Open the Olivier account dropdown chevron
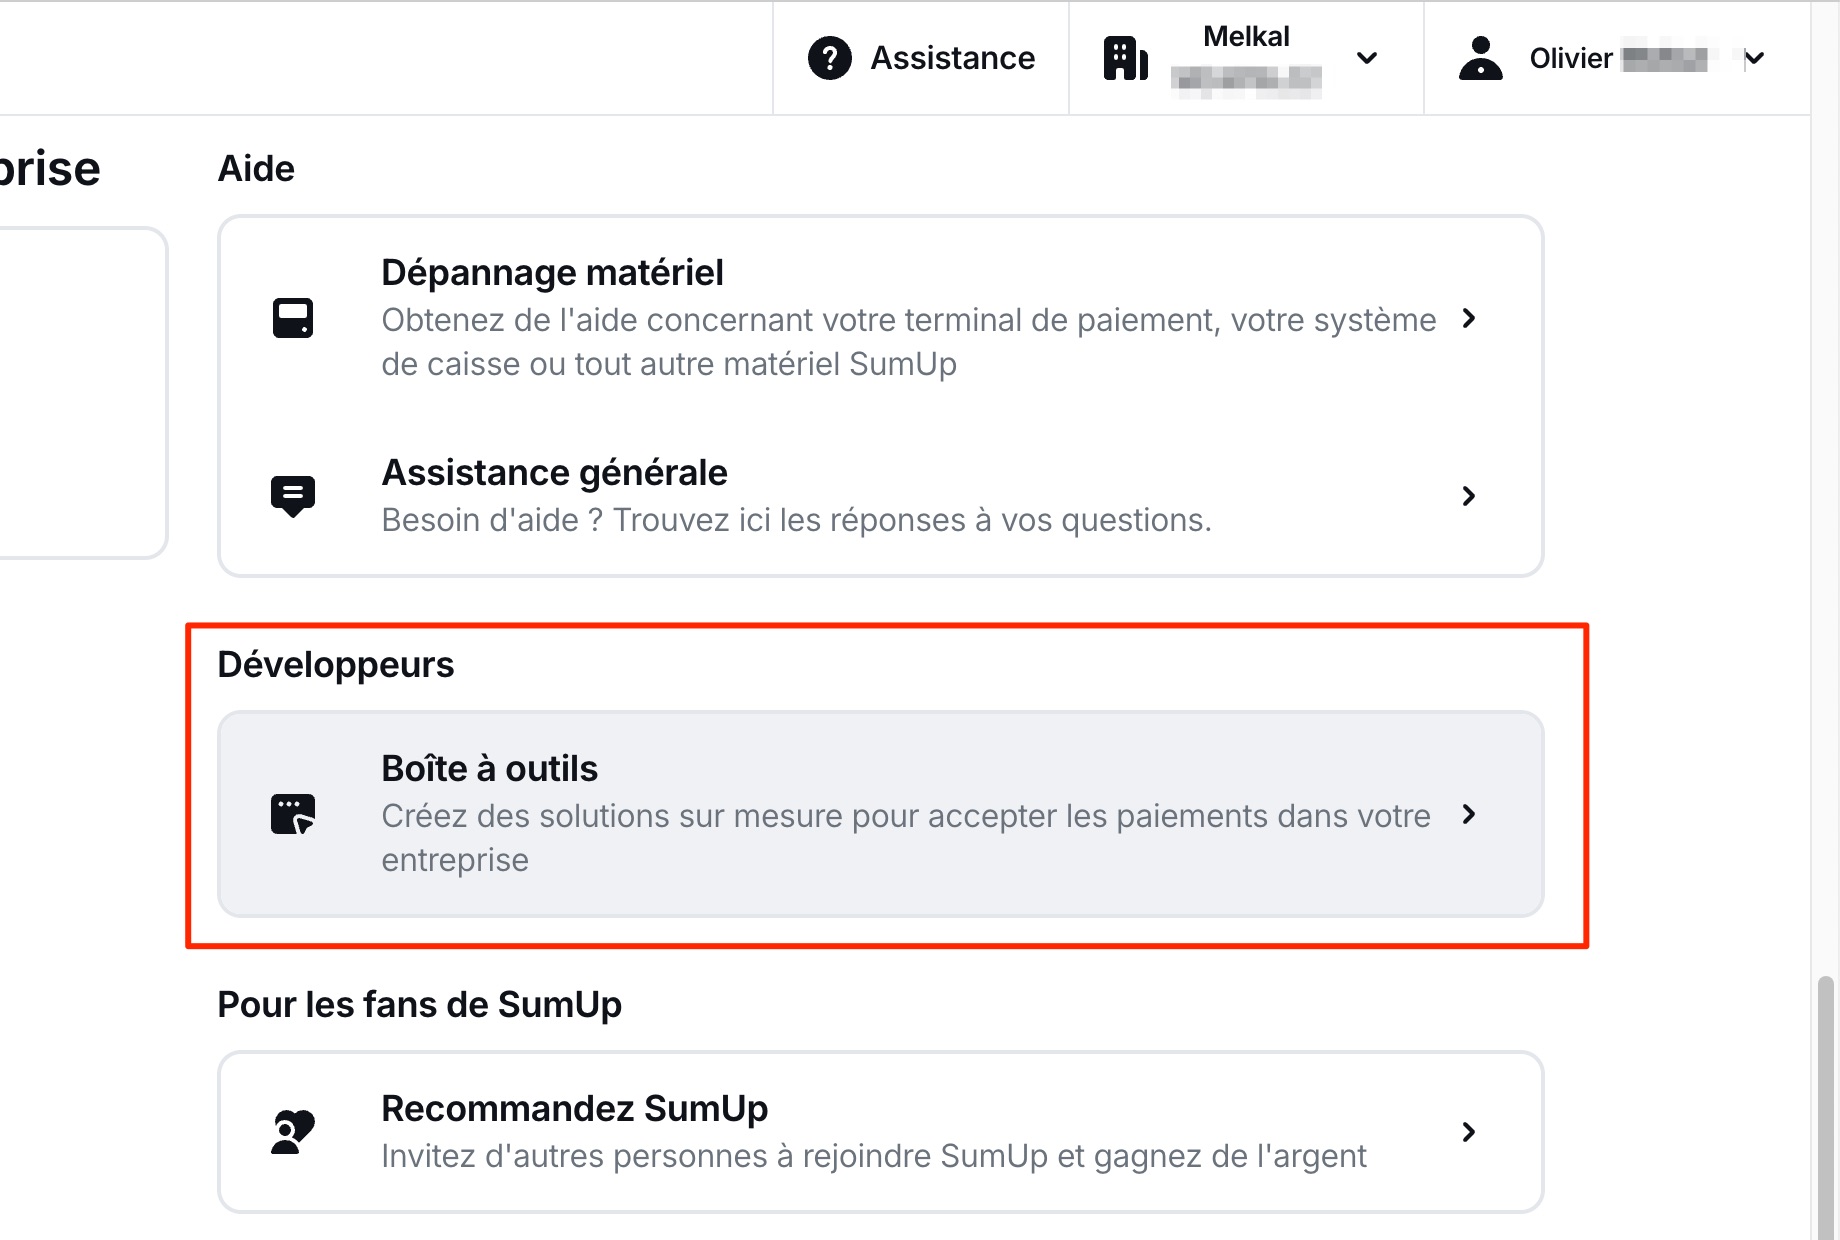Screen dimensions: 1840x1240 [1754, 58]
